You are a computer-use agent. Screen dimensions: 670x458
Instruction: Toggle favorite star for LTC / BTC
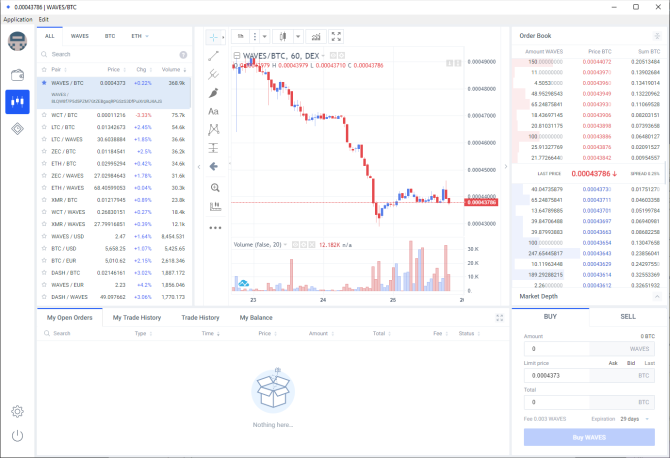click(x=44, y=127)
